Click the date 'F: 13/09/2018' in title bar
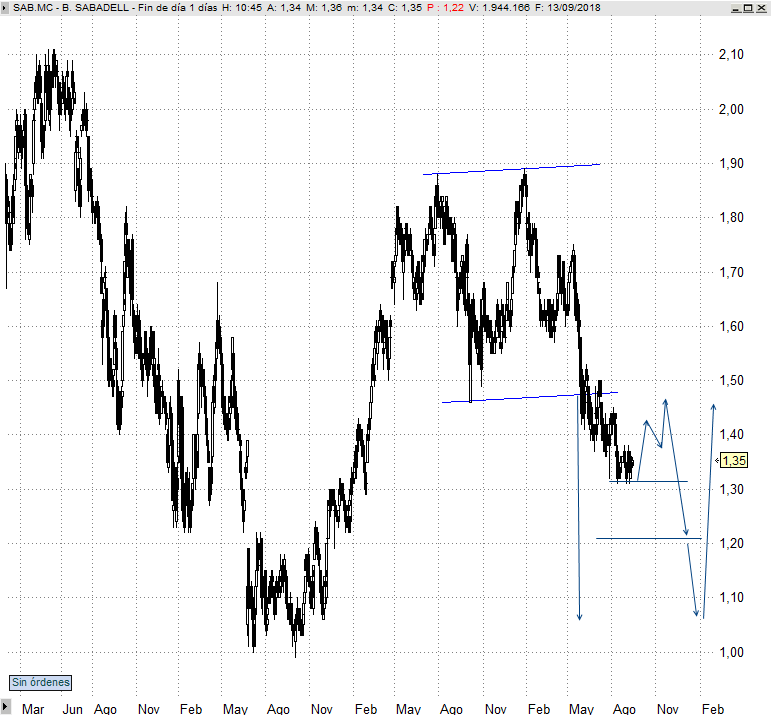The height and width of the screenshot is (715, 771). (x=568, y=8)
